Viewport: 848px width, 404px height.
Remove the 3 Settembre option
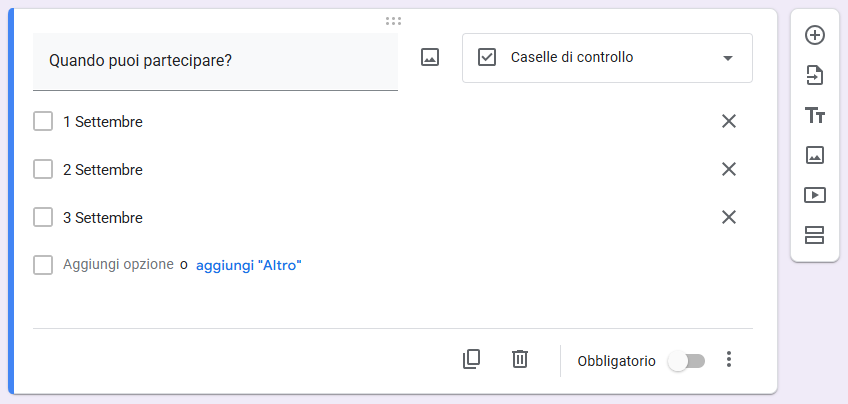click(x=729, y=217)
